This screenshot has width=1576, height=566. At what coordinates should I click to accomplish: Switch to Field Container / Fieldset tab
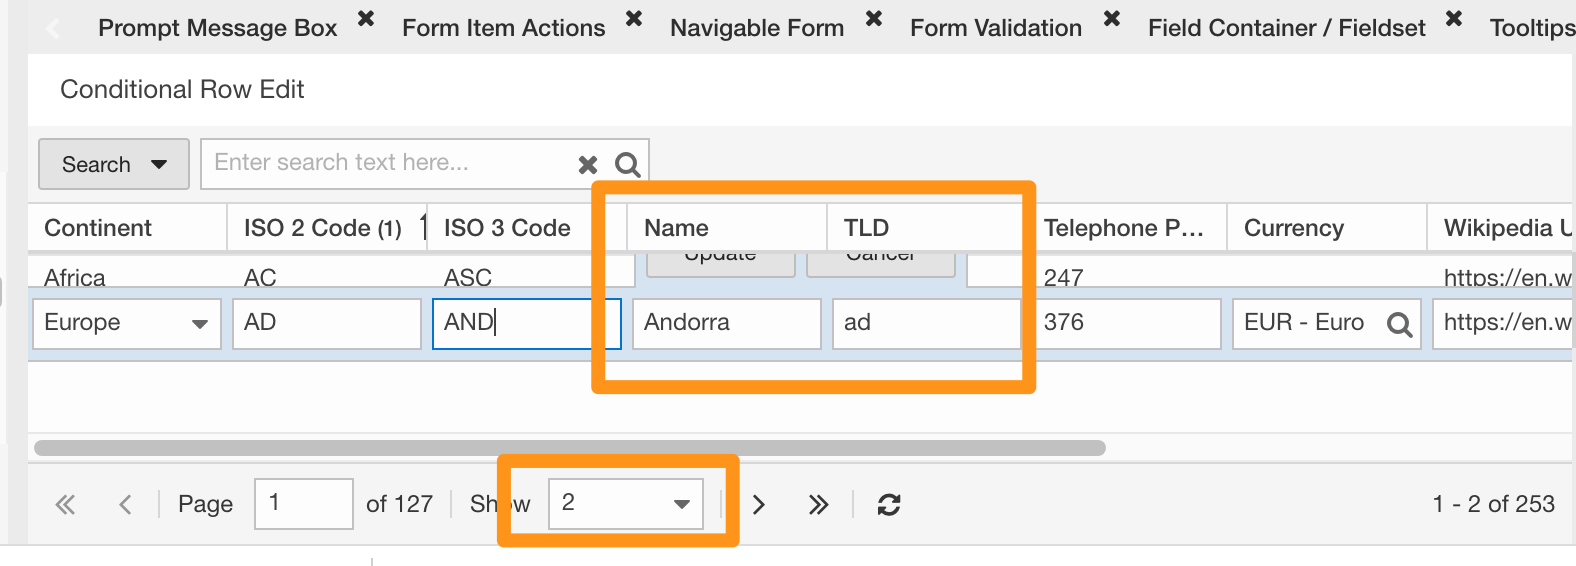click(x=1287, y=28)
